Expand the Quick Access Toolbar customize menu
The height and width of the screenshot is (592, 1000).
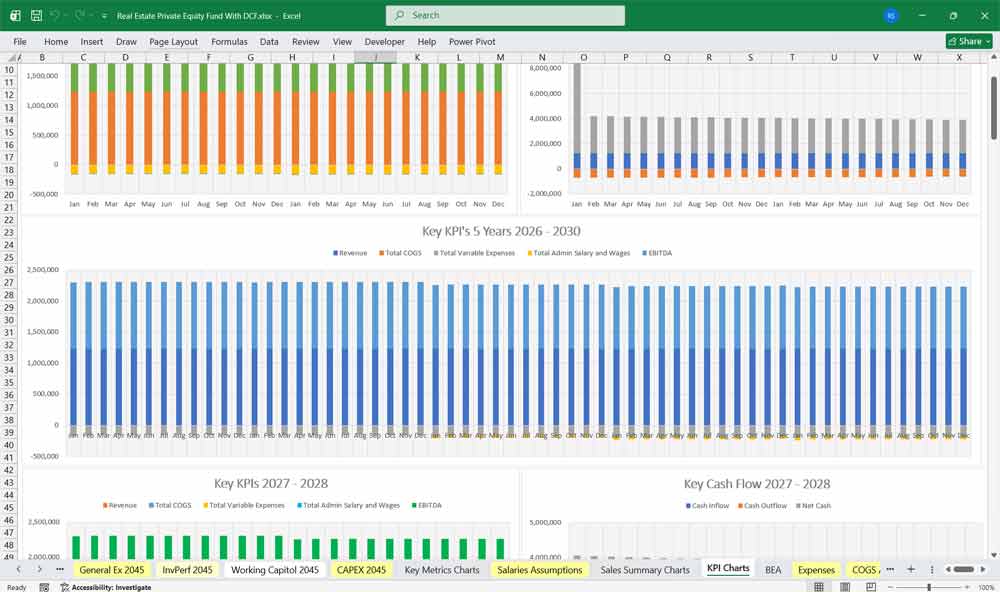click(103, 15)
